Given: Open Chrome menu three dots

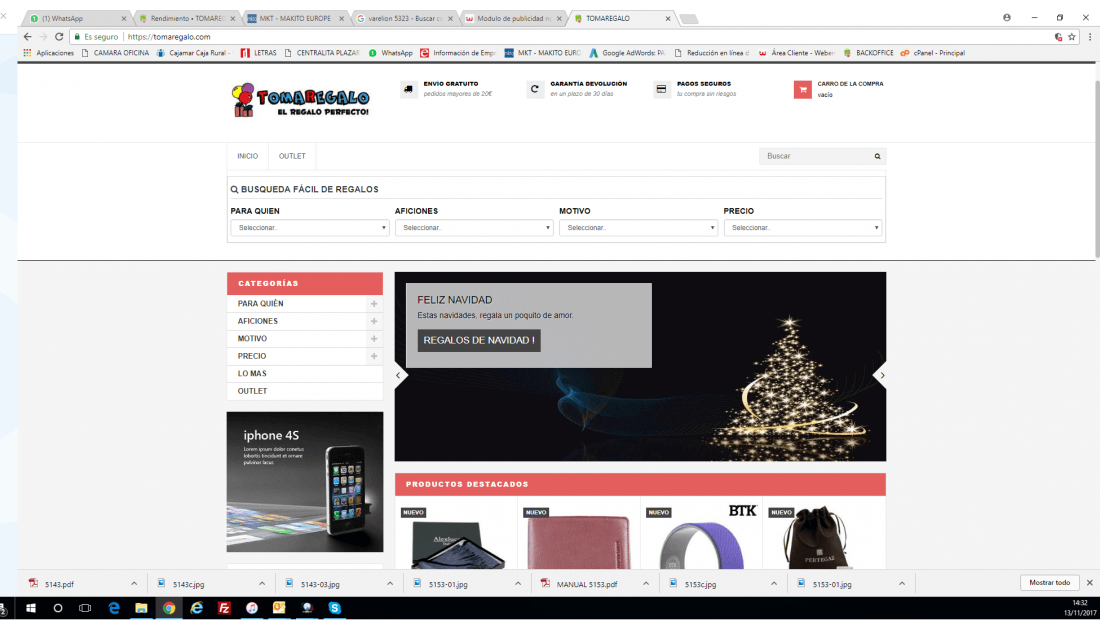Looking at the screenshot, I should tap(1089, 36).
